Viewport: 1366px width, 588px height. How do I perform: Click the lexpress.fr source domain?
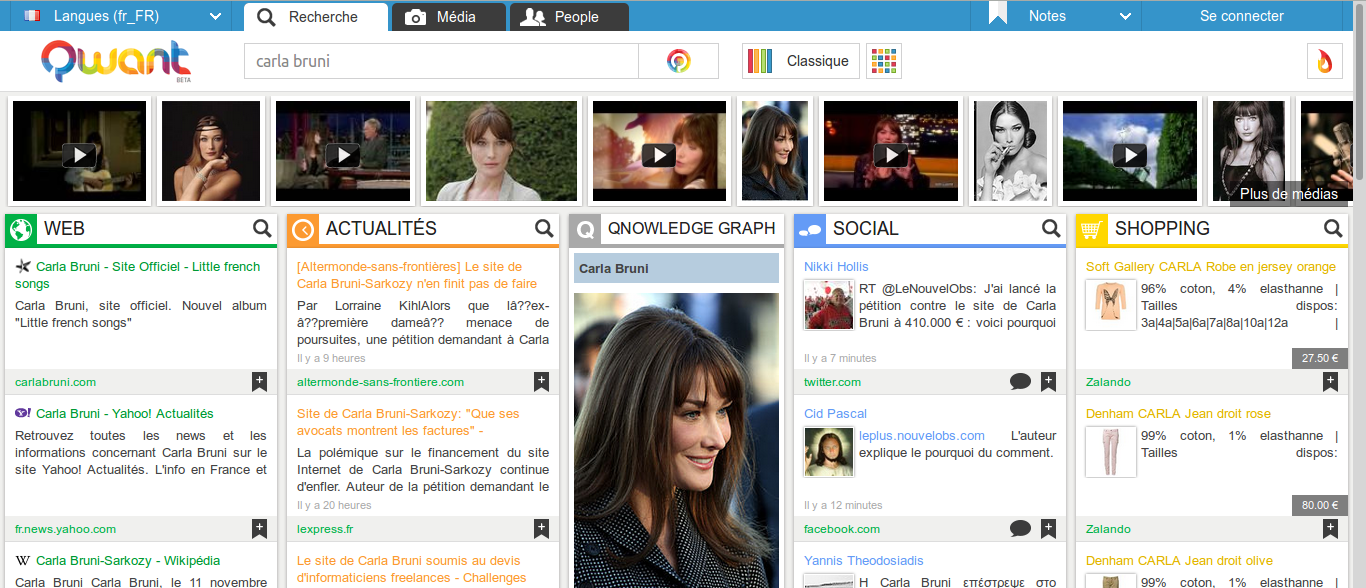pyautogui.click(x=325, y=529)
